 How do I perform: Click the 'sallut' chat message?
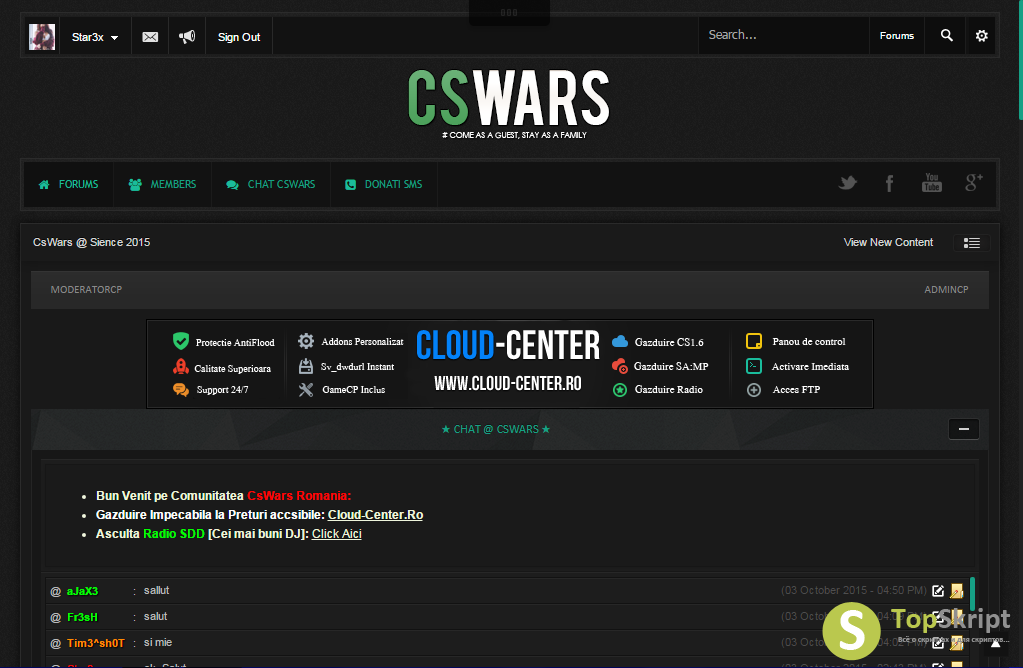157,590
